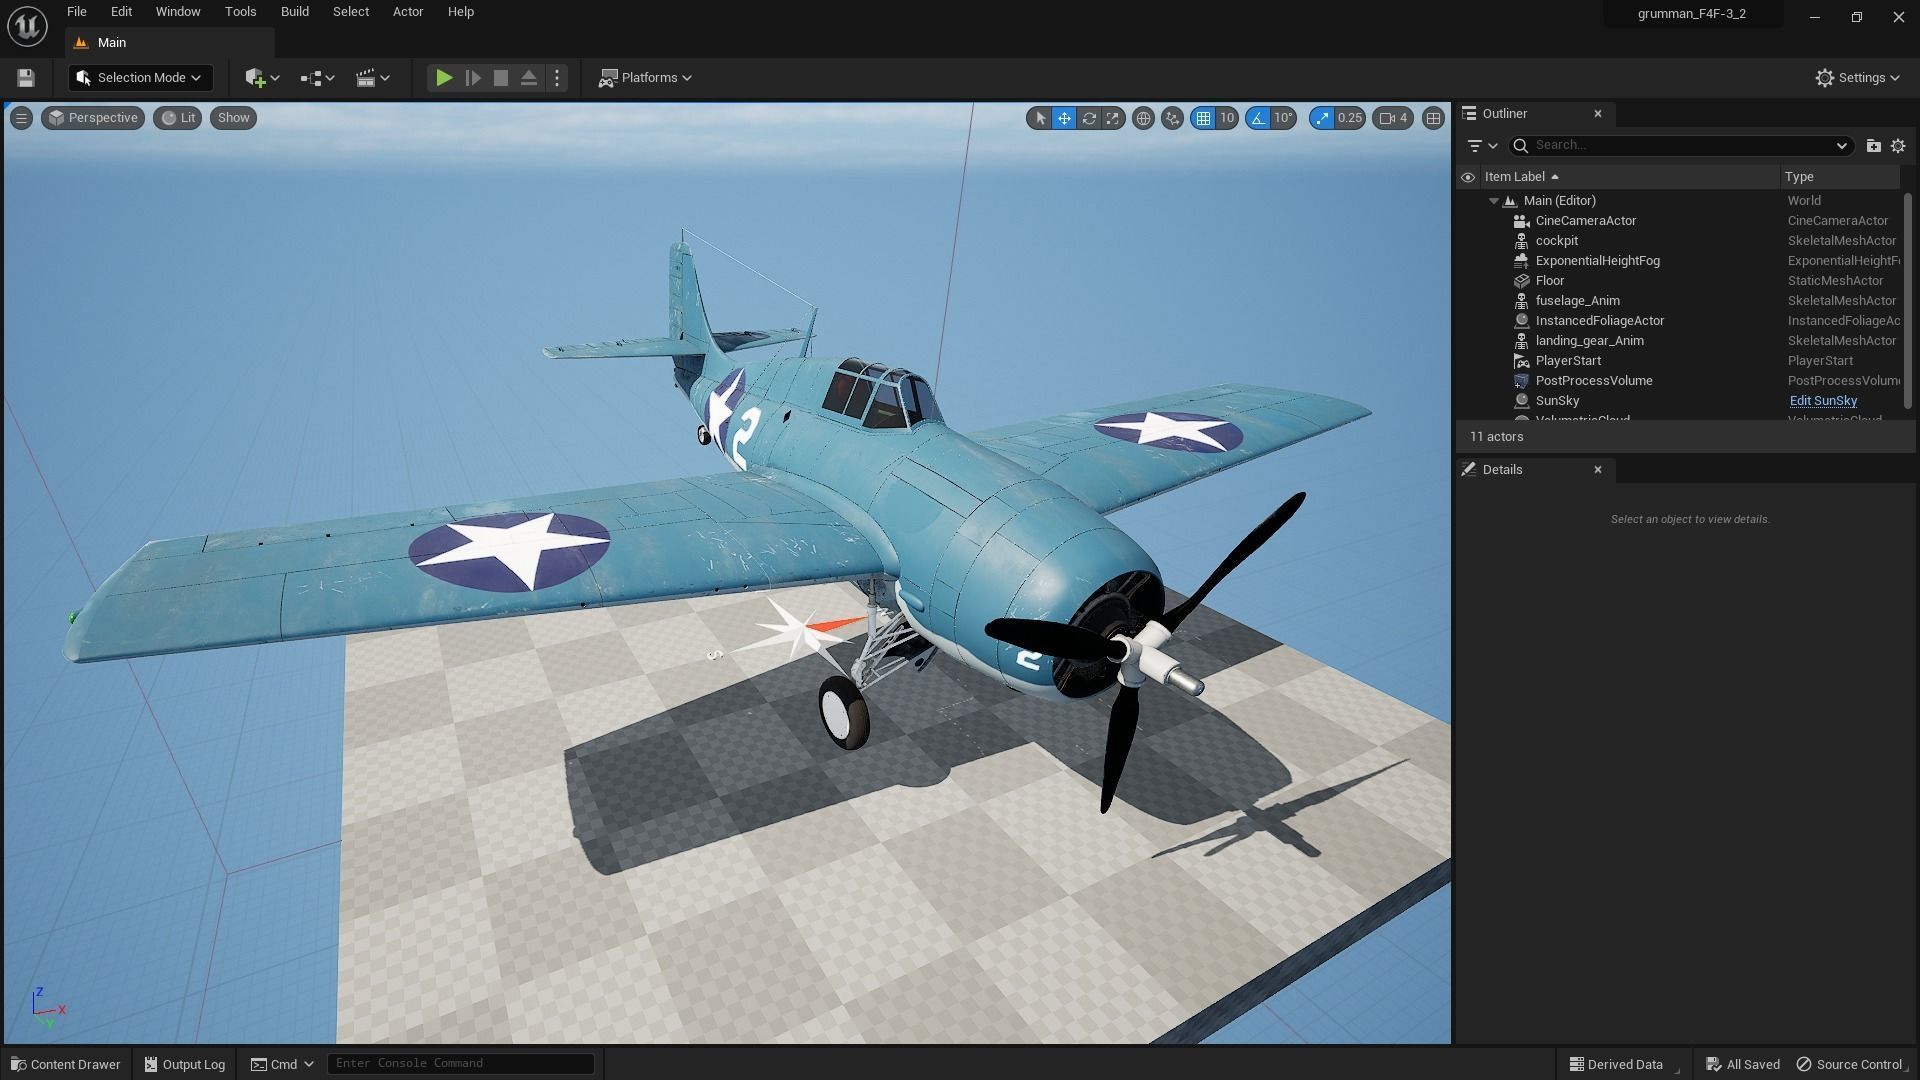Close the Details panel tab
This screenshot has height=1080, width=1920.
click(x=1598, y=470)
